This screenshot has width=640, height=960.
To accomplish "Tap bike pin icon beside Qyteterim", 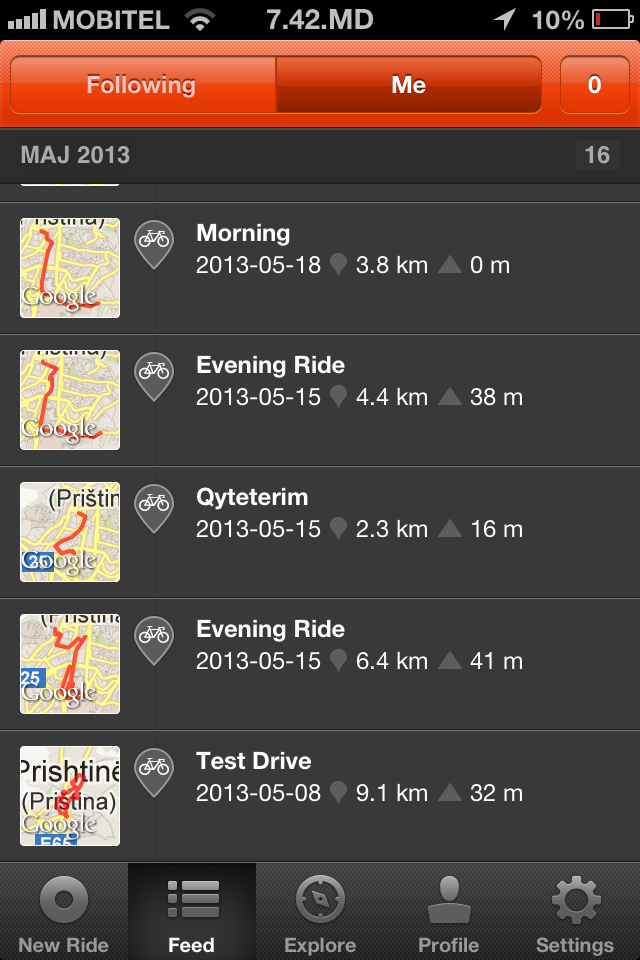I will tap(154, 506).
